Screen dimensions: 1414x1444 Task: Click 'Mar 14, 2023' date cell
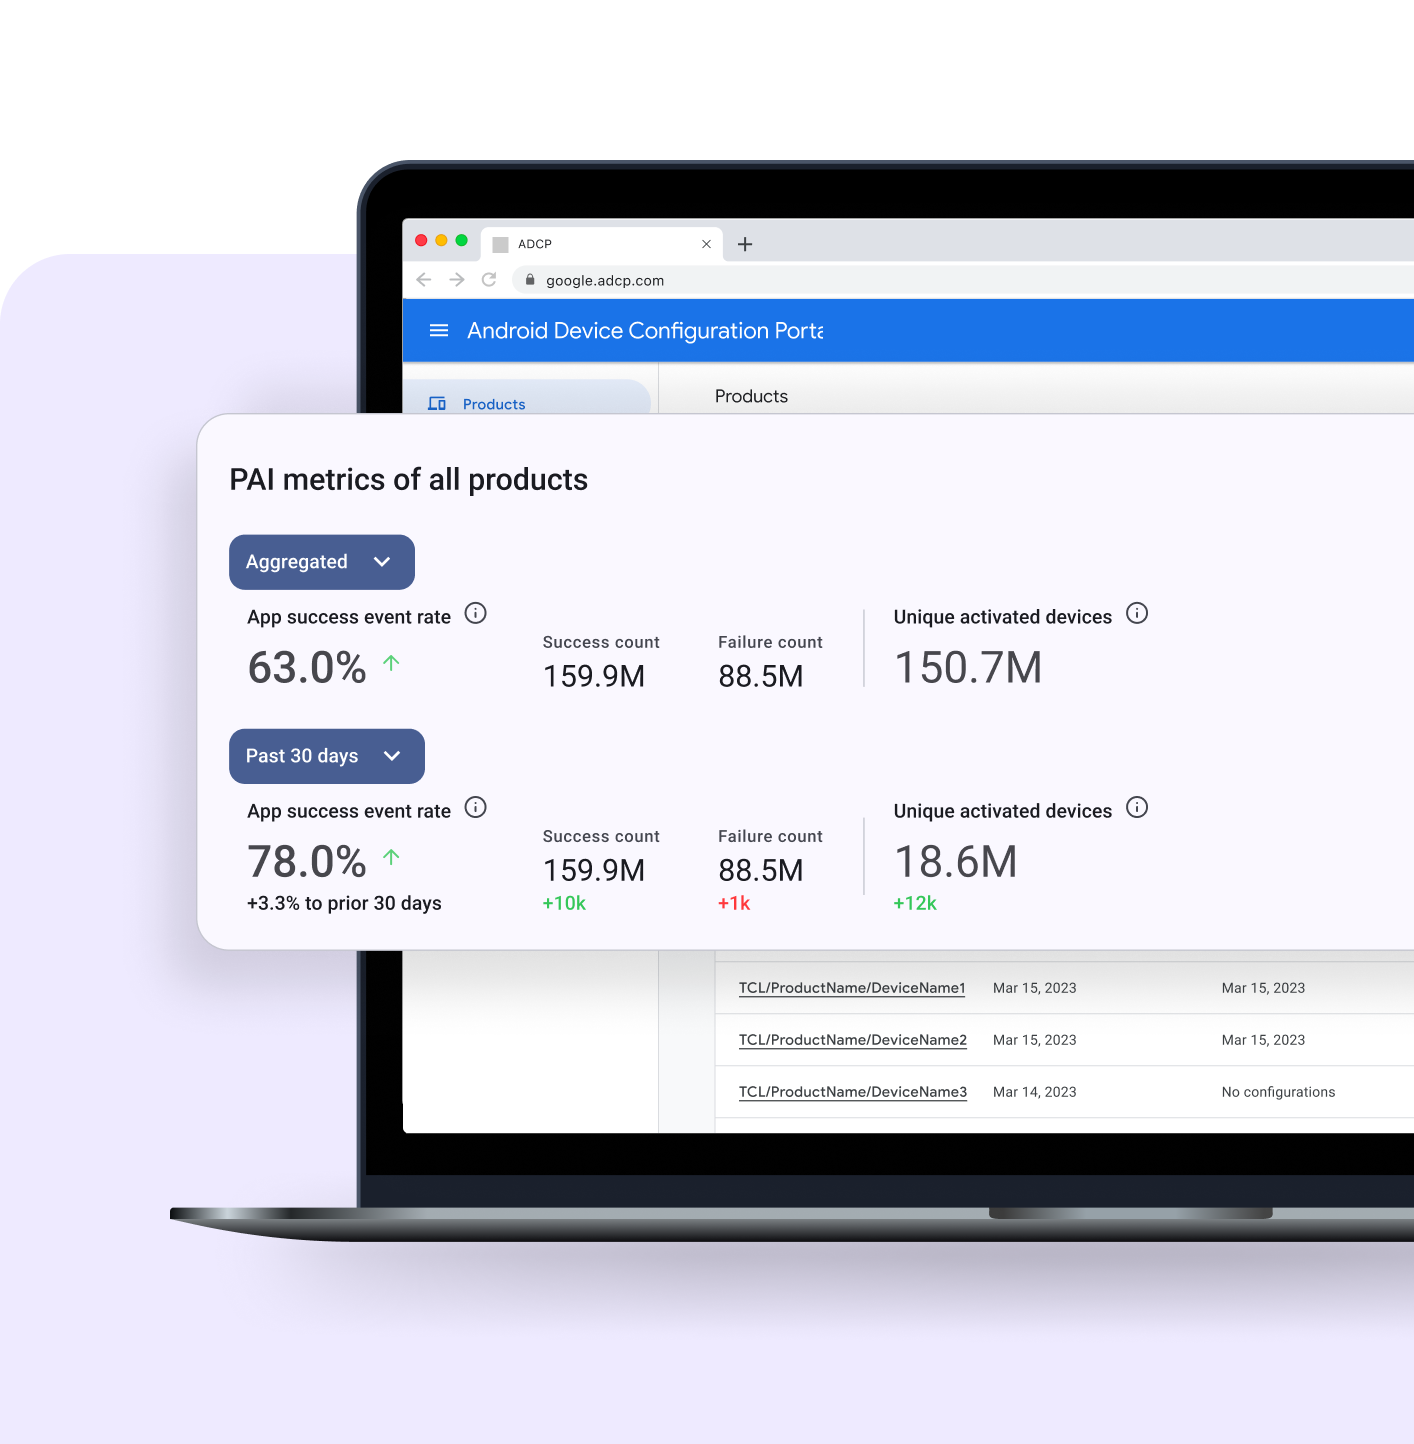pyautogui.click(x=1035, y=1092)
